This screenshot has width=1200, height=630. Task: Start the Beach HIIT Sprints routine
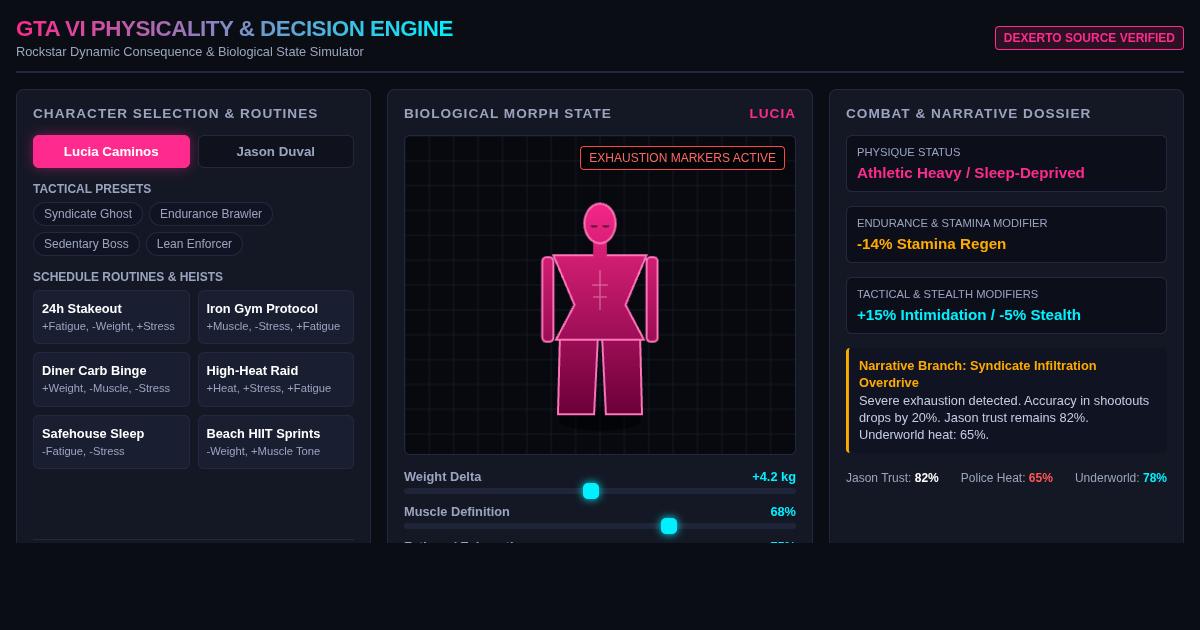276,442
